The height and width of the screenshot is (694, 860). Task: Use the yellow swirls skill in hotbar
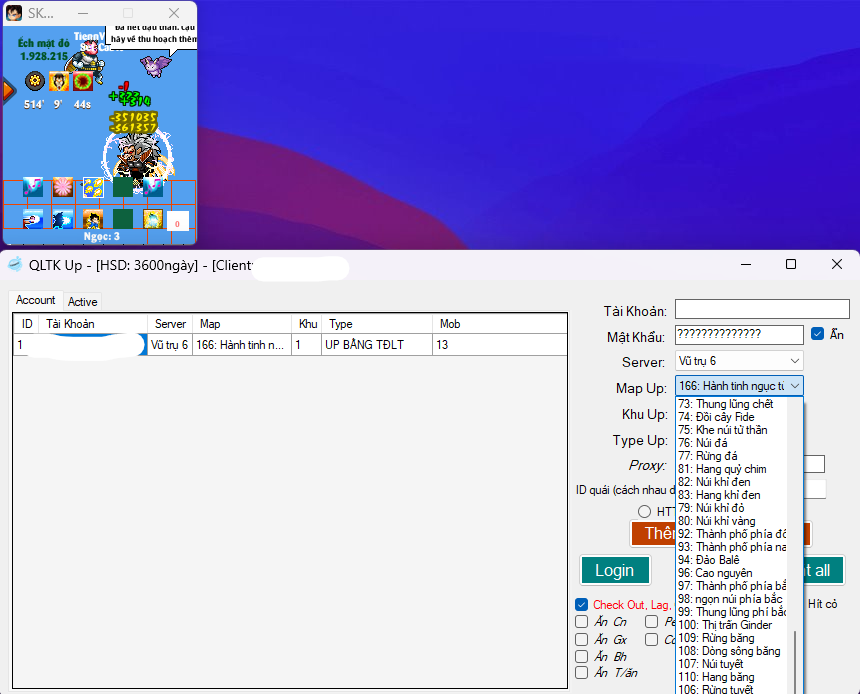click(93, 187)
